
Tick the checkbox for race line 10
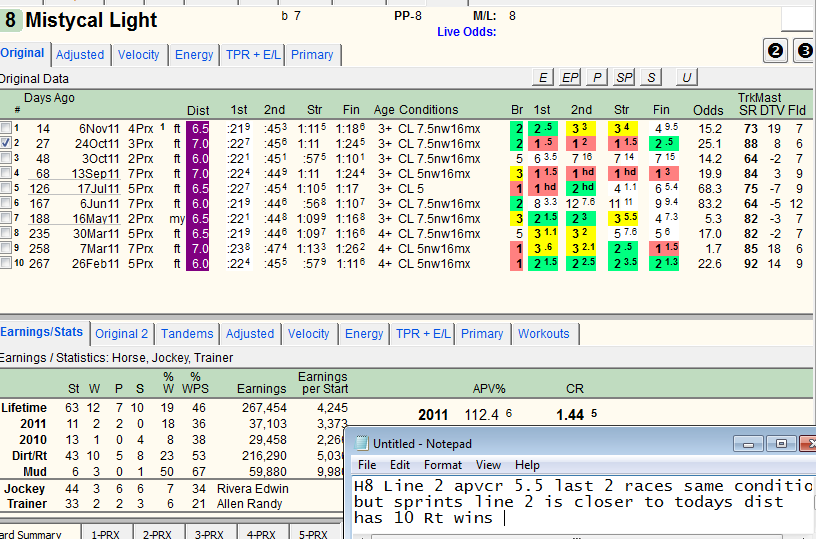pyautogui.click(x=5, y=263)
